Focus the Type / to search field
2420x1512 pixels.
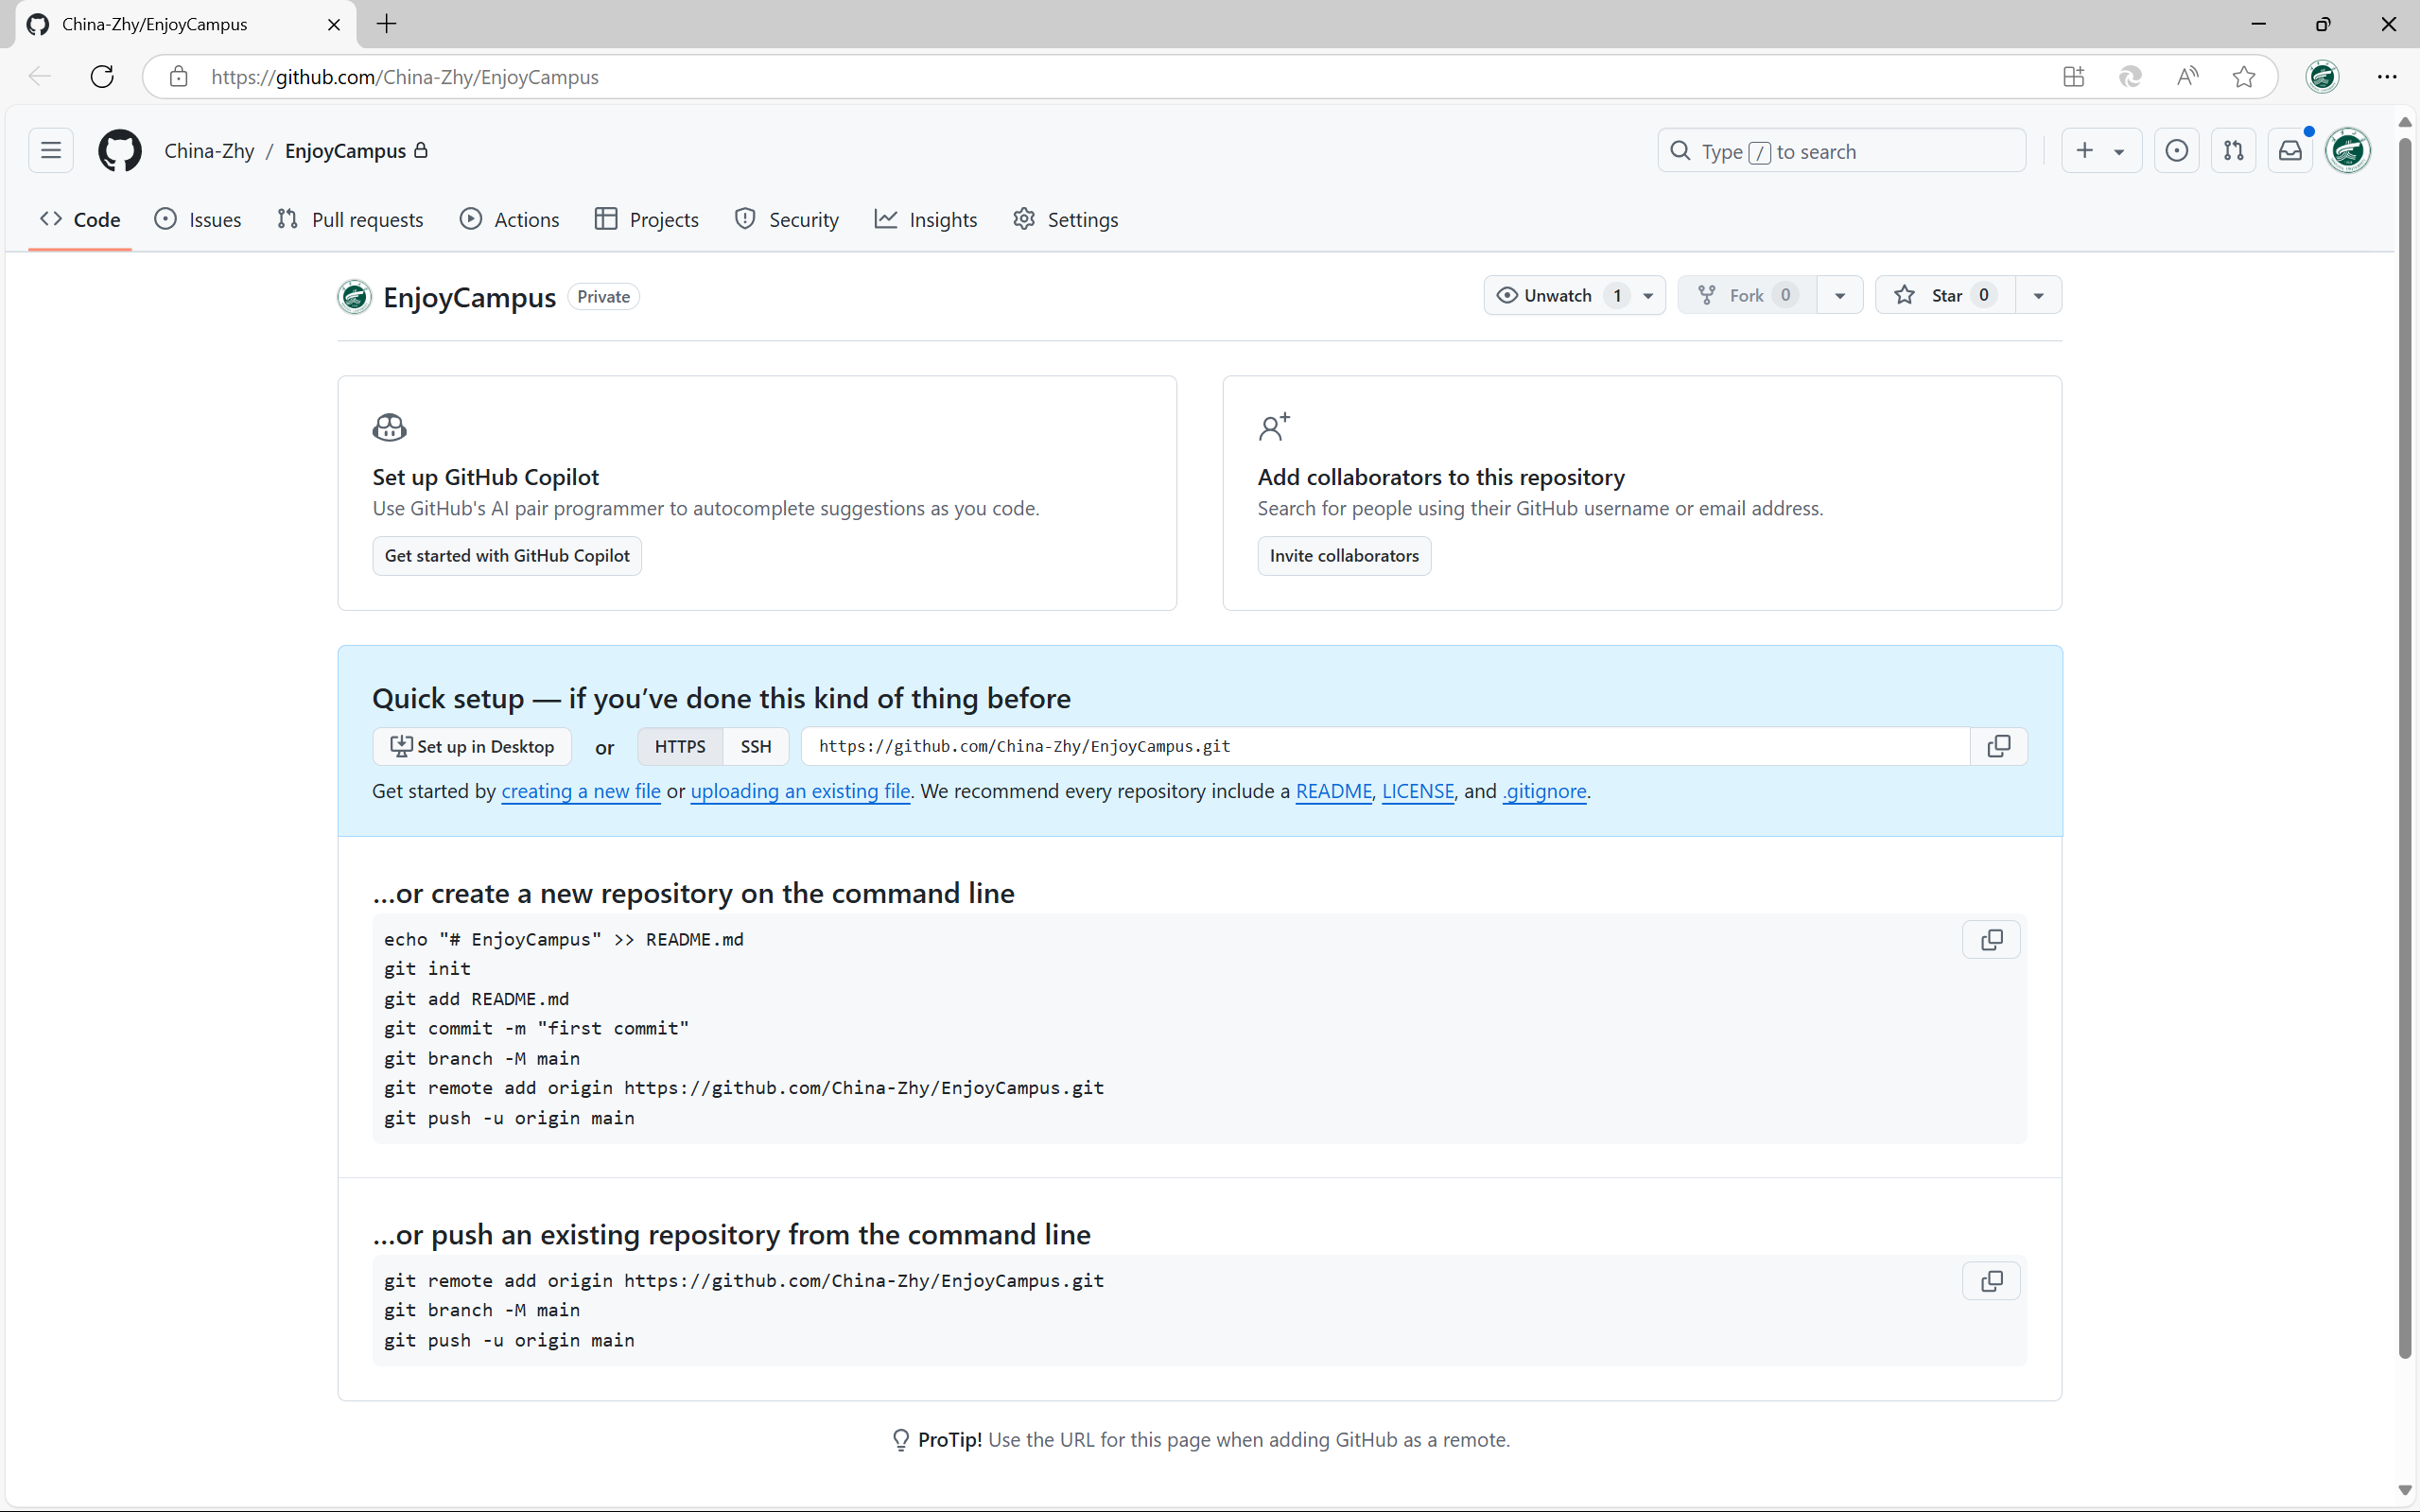(1841, 151)
